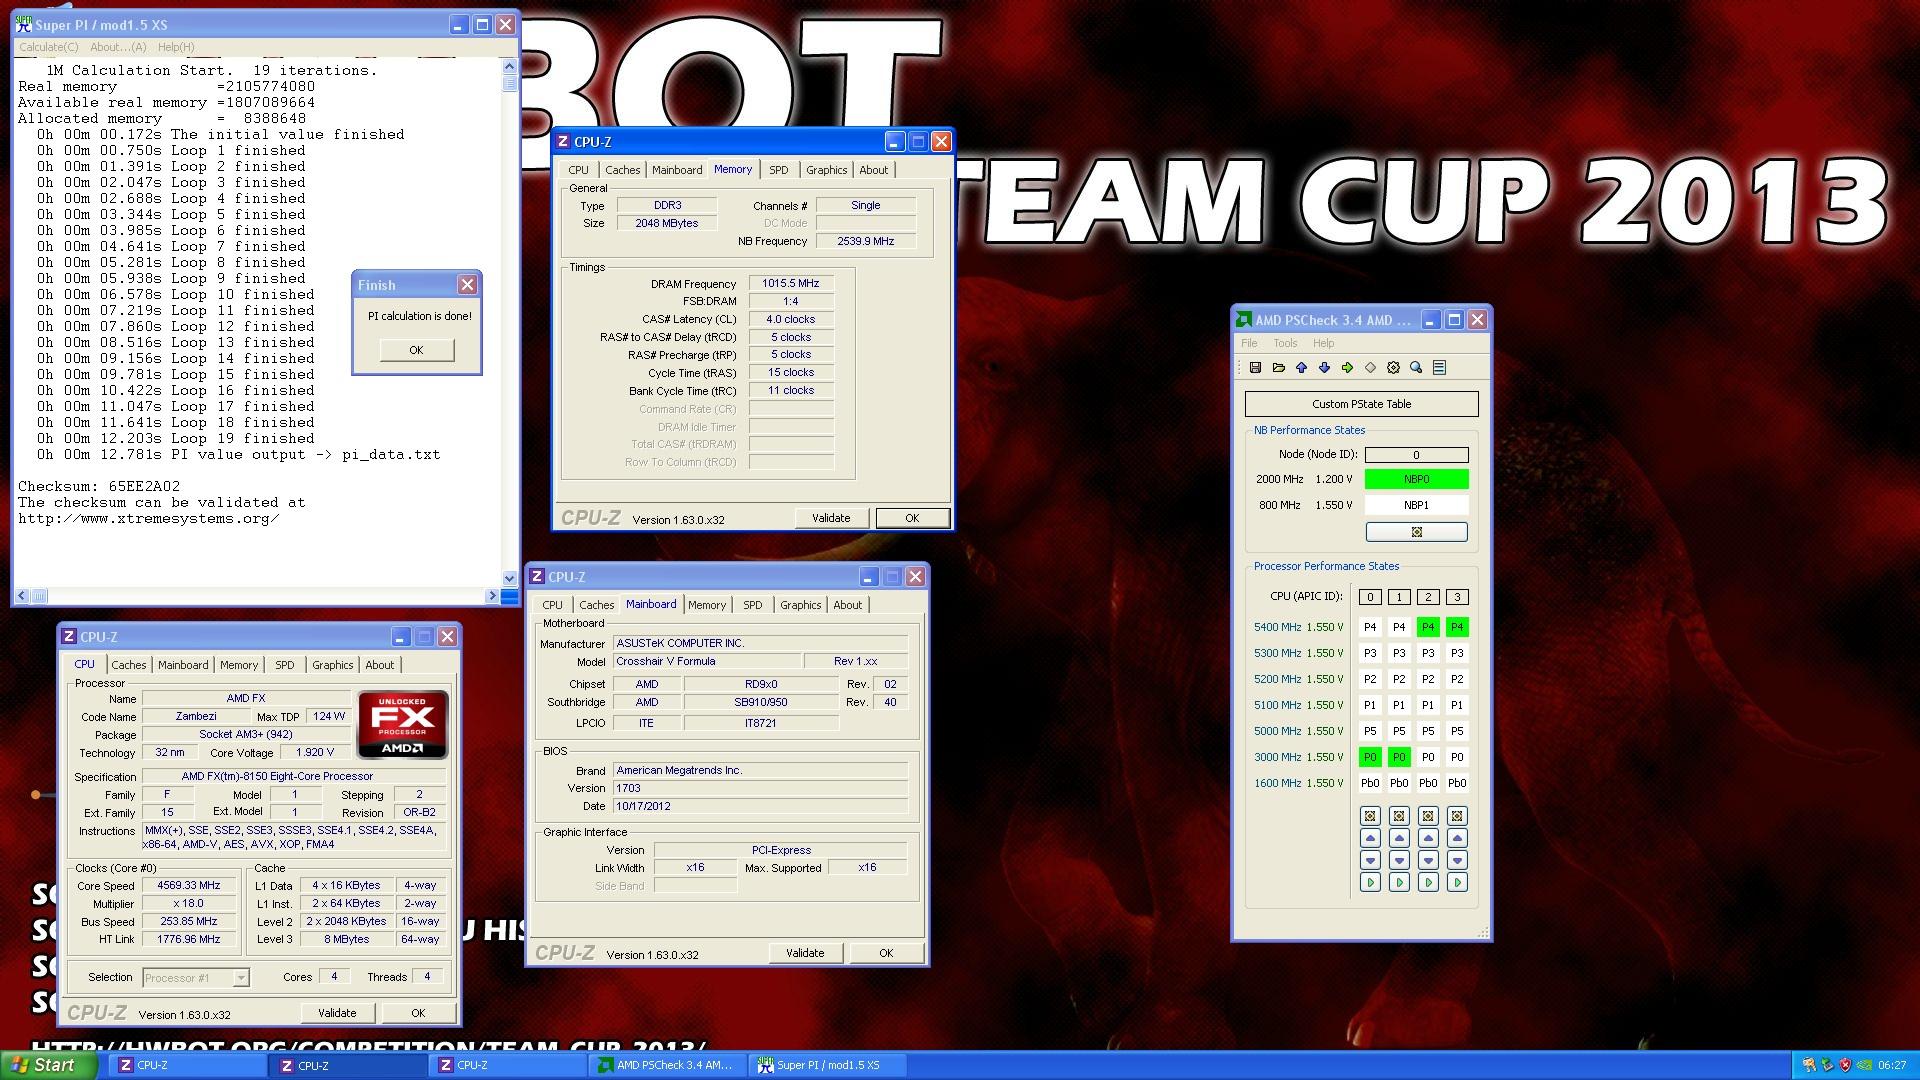This screenshot has height=1080, width=1920.
Task: Click the Custom PState Table button
Action: click(x=1361, y=404)
